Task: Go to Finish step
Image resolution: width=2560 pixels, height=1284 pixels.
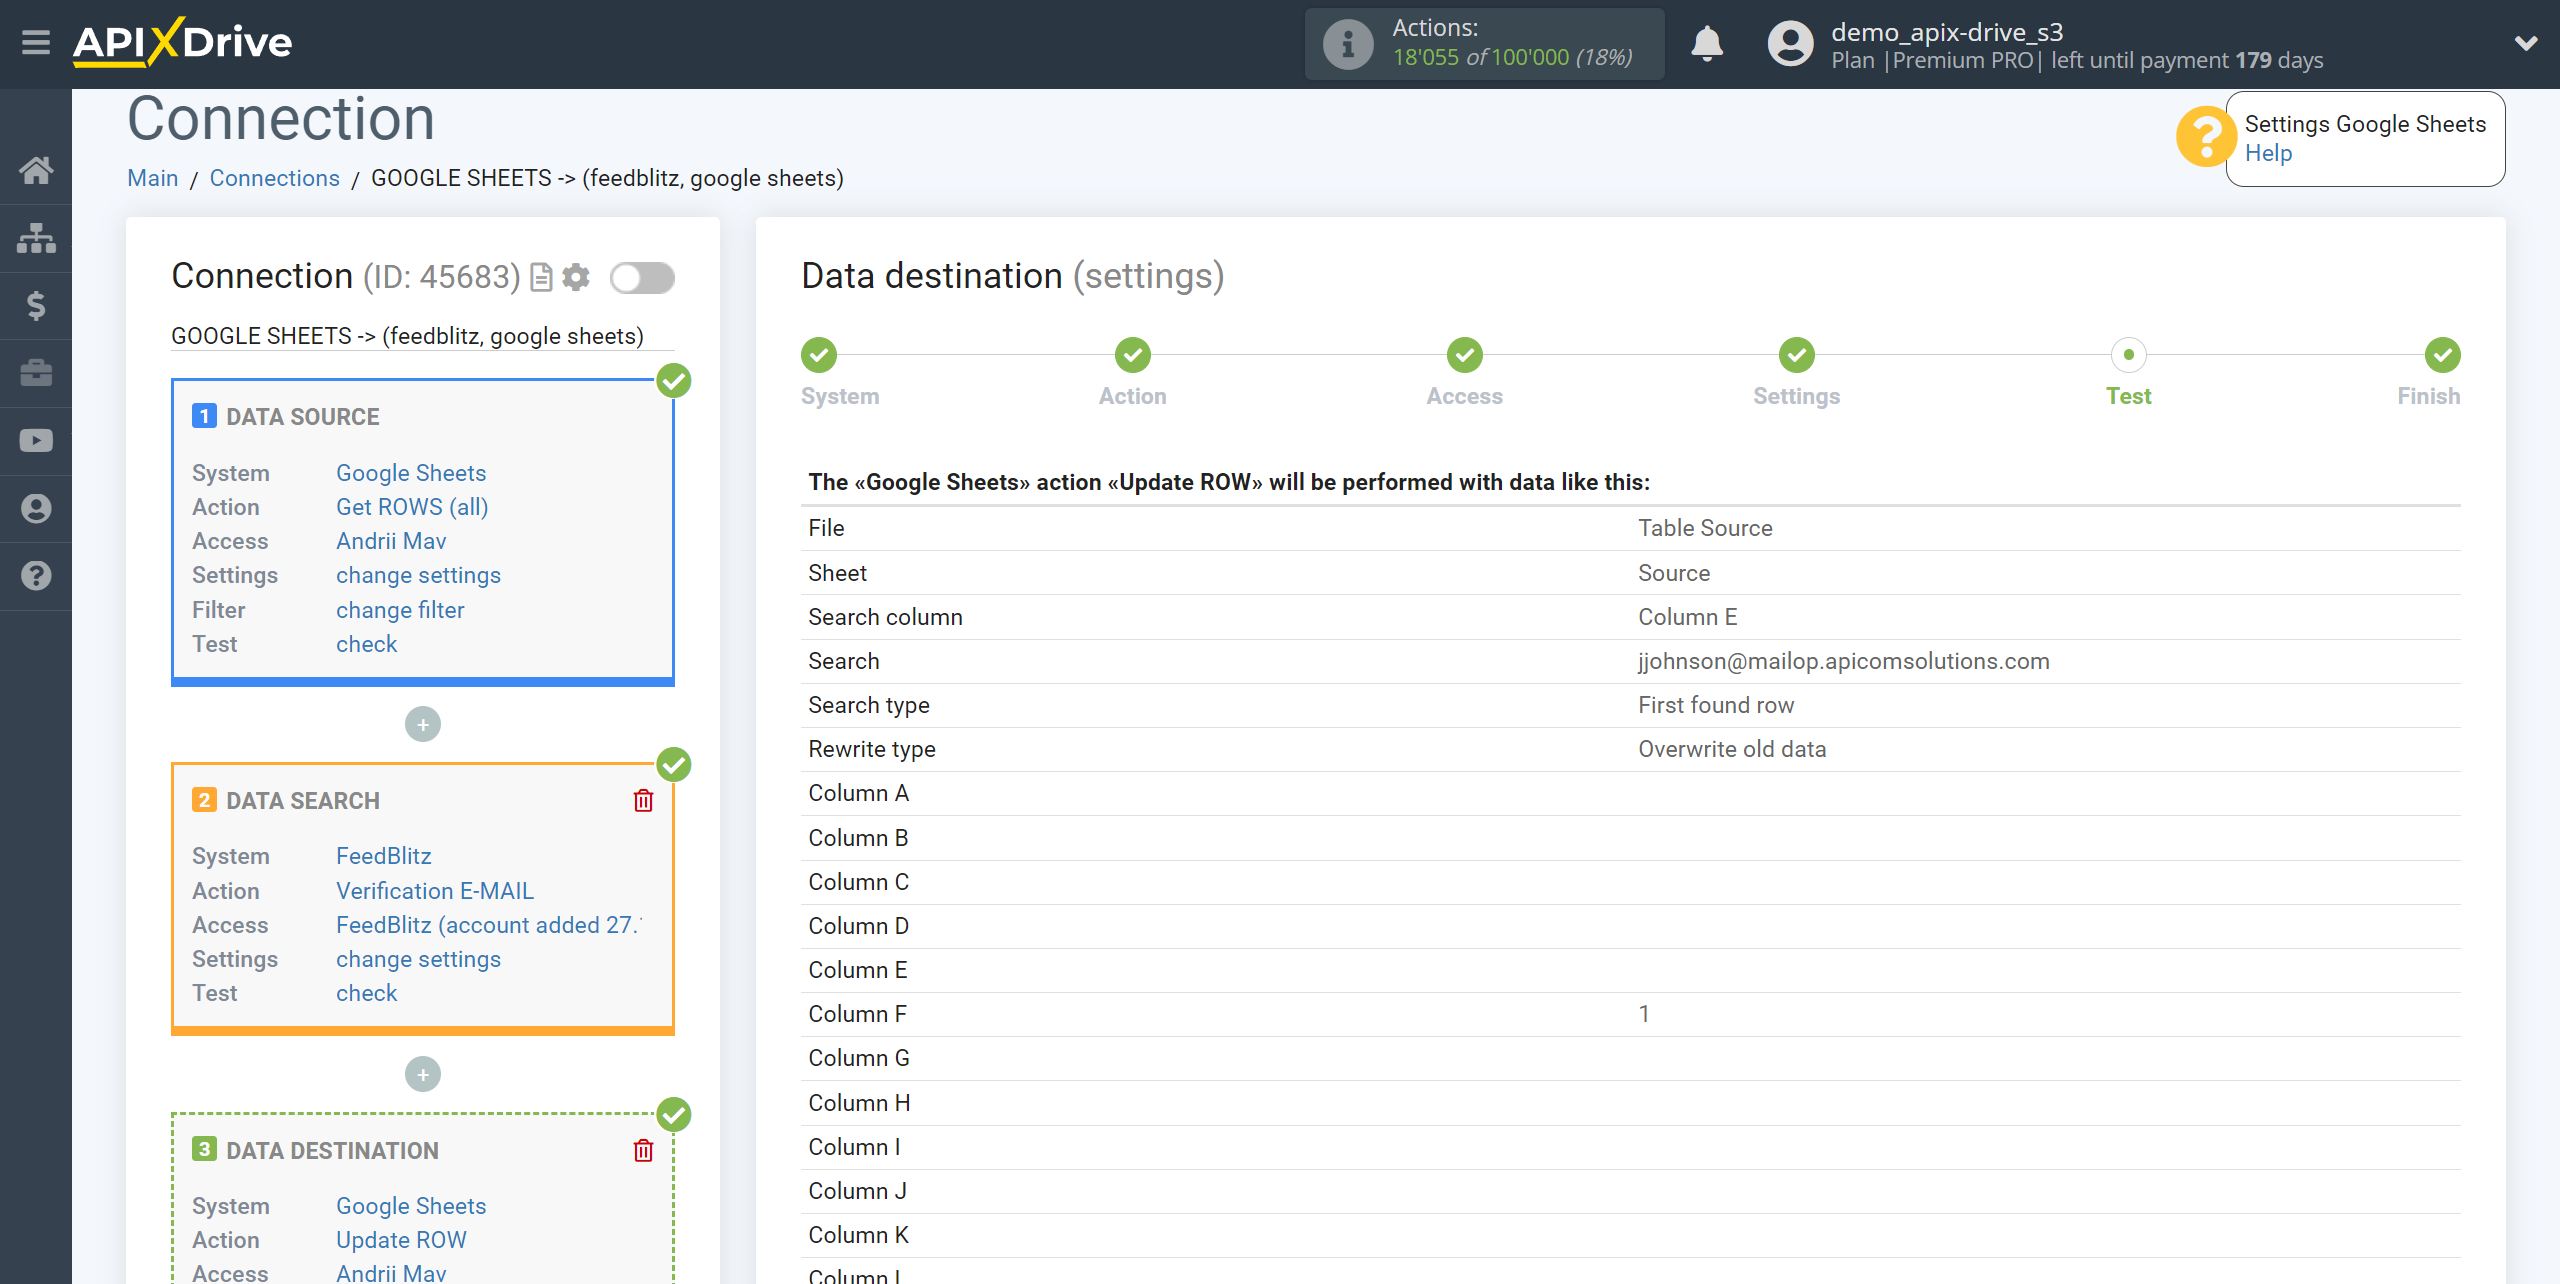Action: click(x=2443, y=355)
